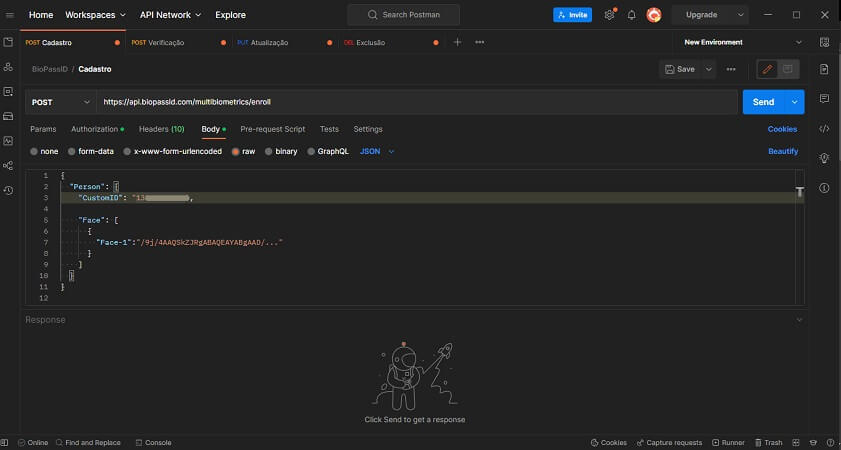The height and width of the screenshot is (450, 841).
Task: Open settings gear icon in header
Action: [609, 15]
